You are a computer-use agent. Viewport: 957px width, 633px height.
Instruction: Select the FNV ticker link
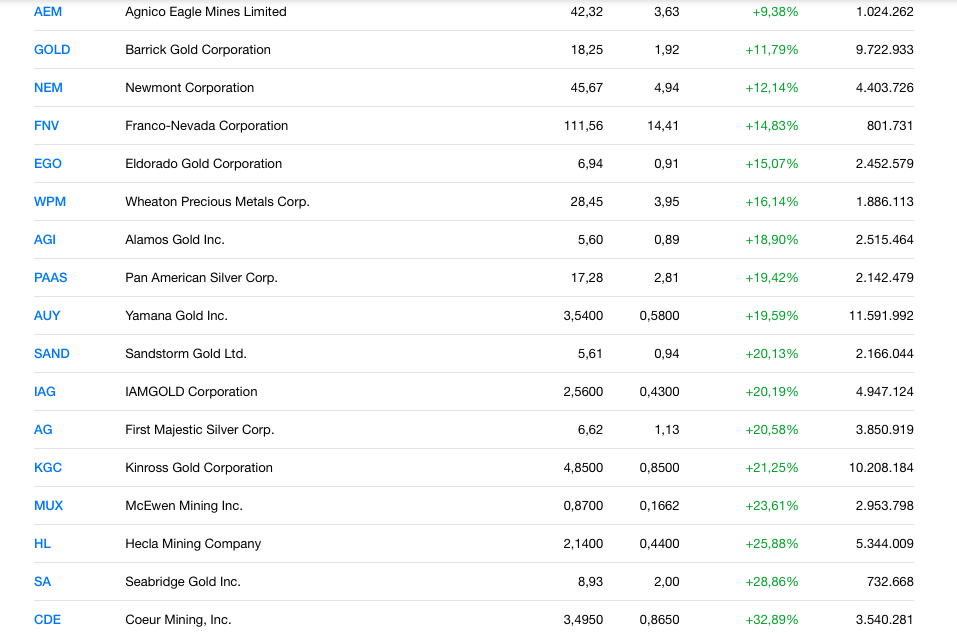pos(48,126)
